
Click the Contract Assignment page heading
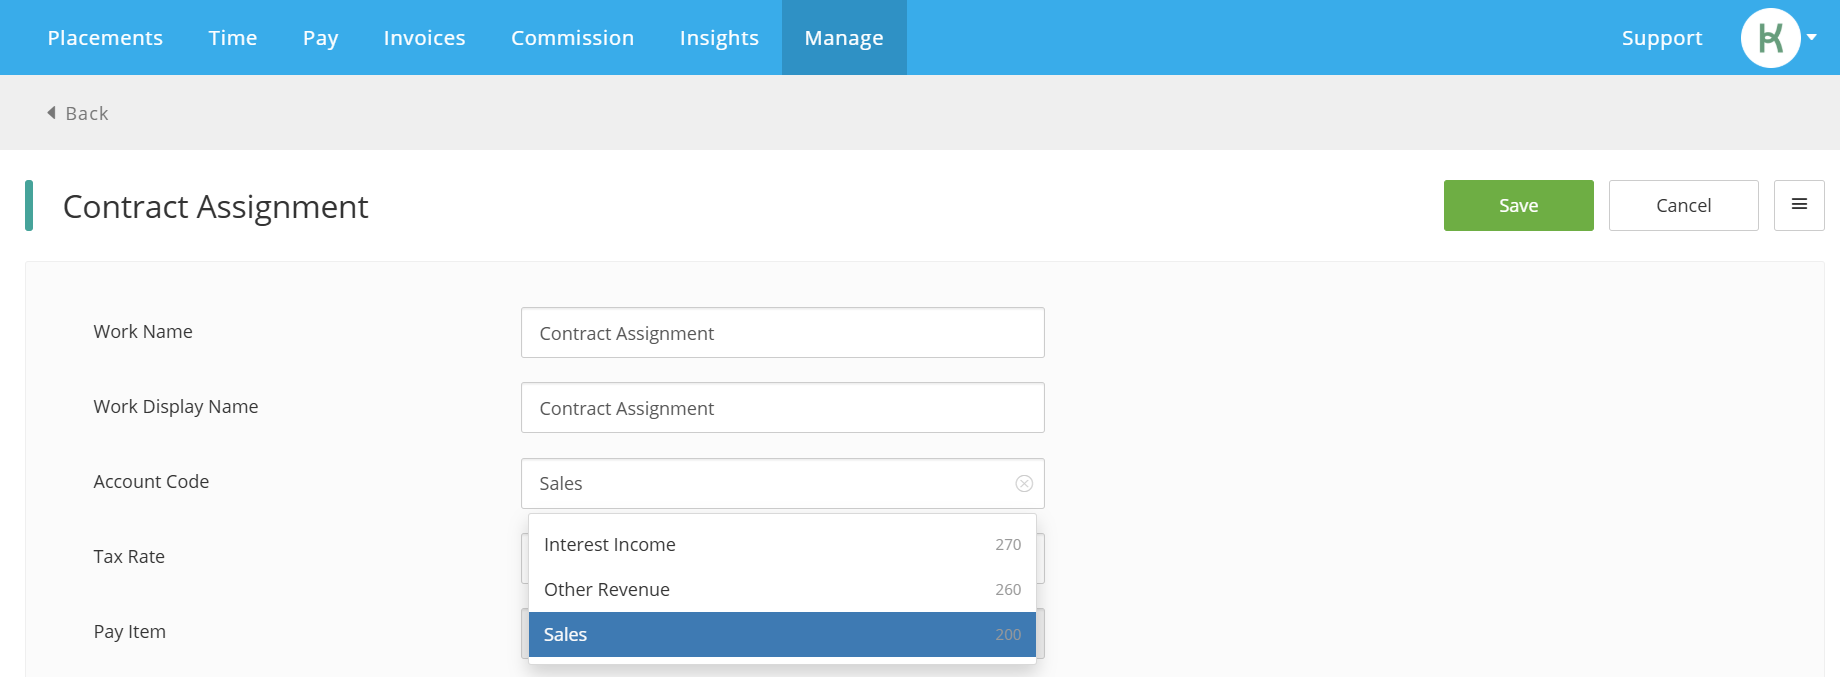tap(216, 206)
